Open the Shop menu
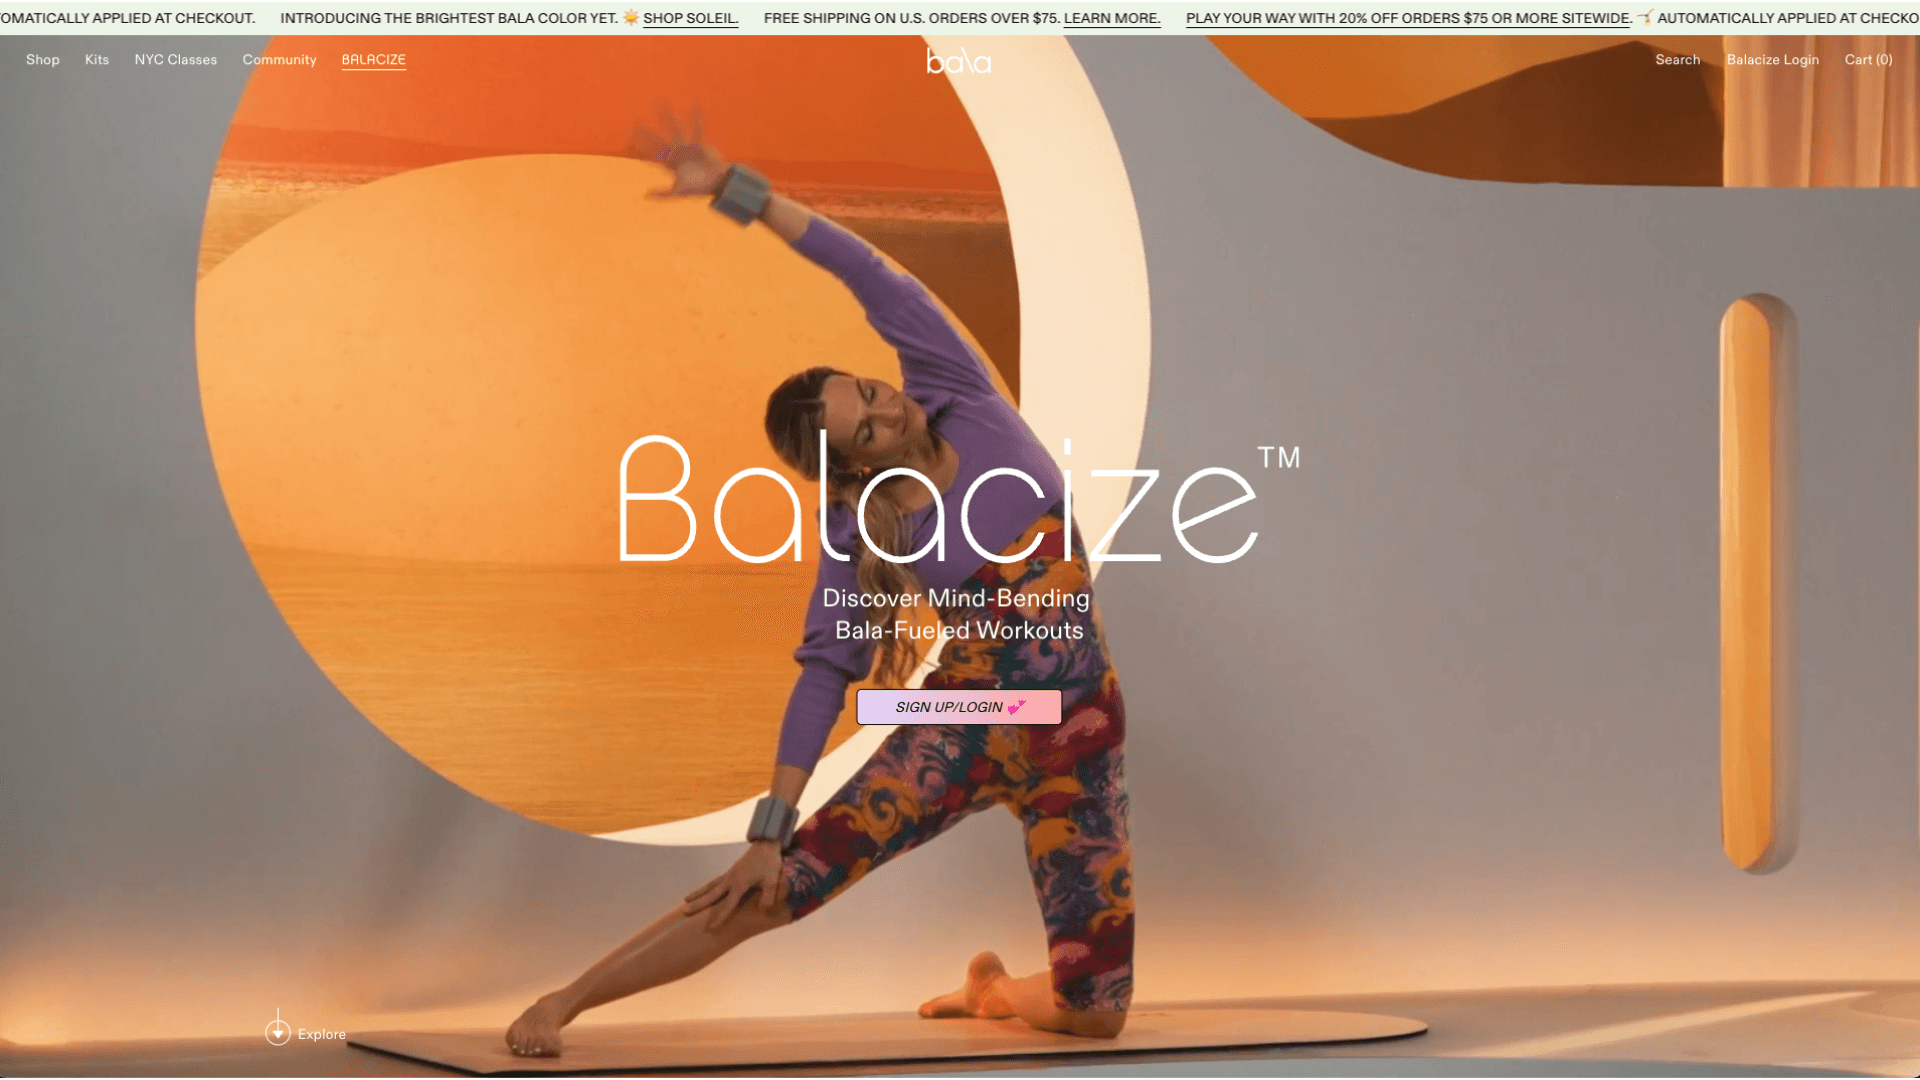 43,60
